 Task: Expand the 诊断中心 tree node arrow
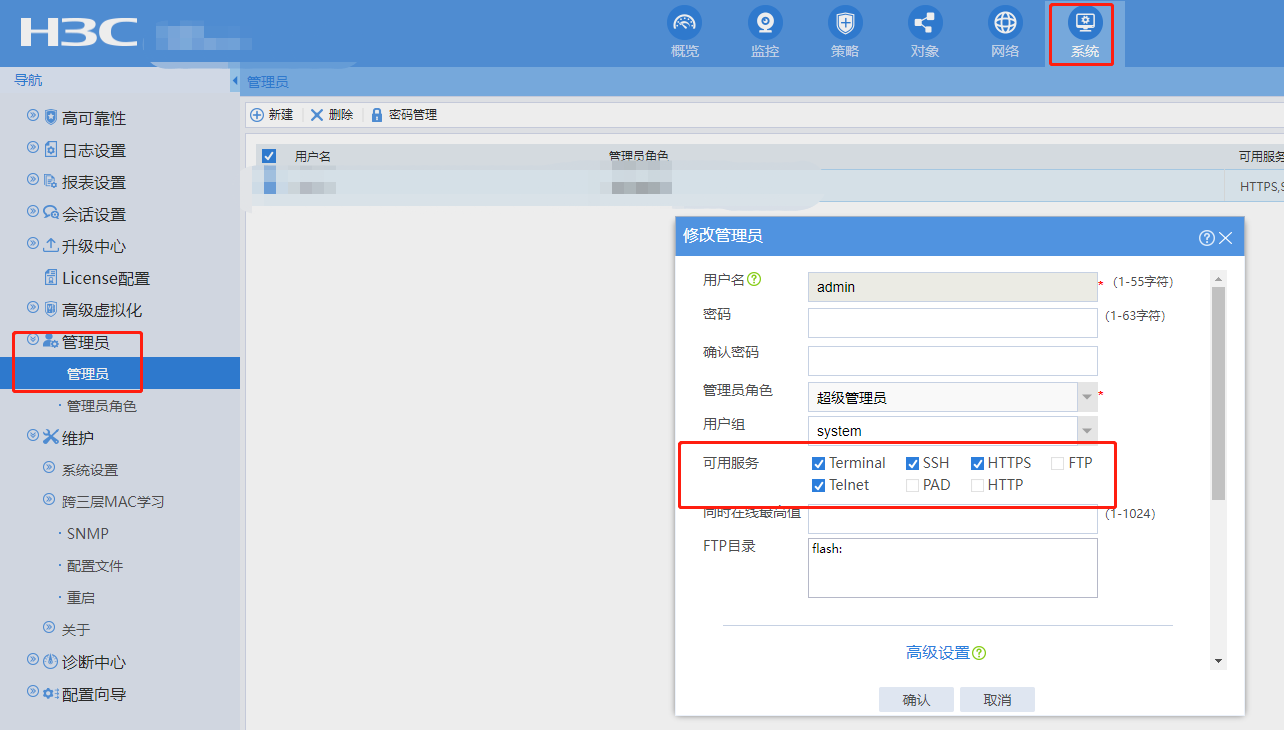(x=33, y=661)
